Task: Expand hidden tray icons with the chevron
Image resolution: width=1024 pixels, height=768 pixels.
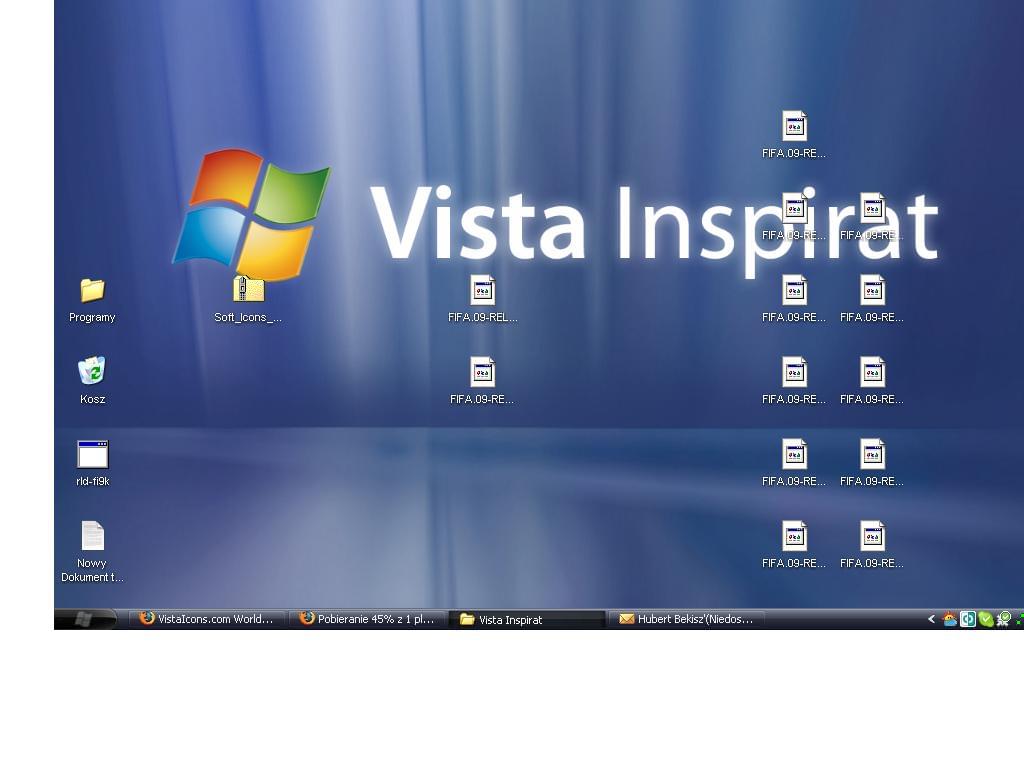Action: [931, 619]
